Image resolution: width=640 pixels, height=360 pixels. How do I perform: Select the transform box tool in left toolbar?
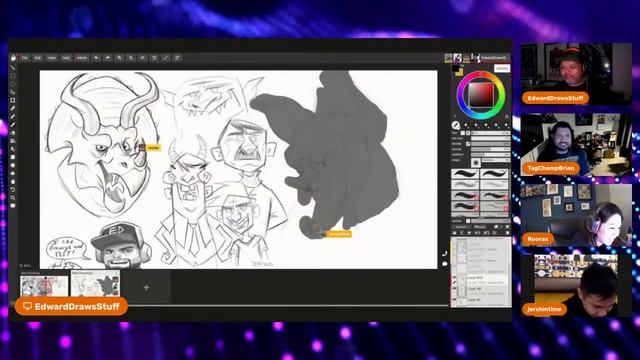13,100
